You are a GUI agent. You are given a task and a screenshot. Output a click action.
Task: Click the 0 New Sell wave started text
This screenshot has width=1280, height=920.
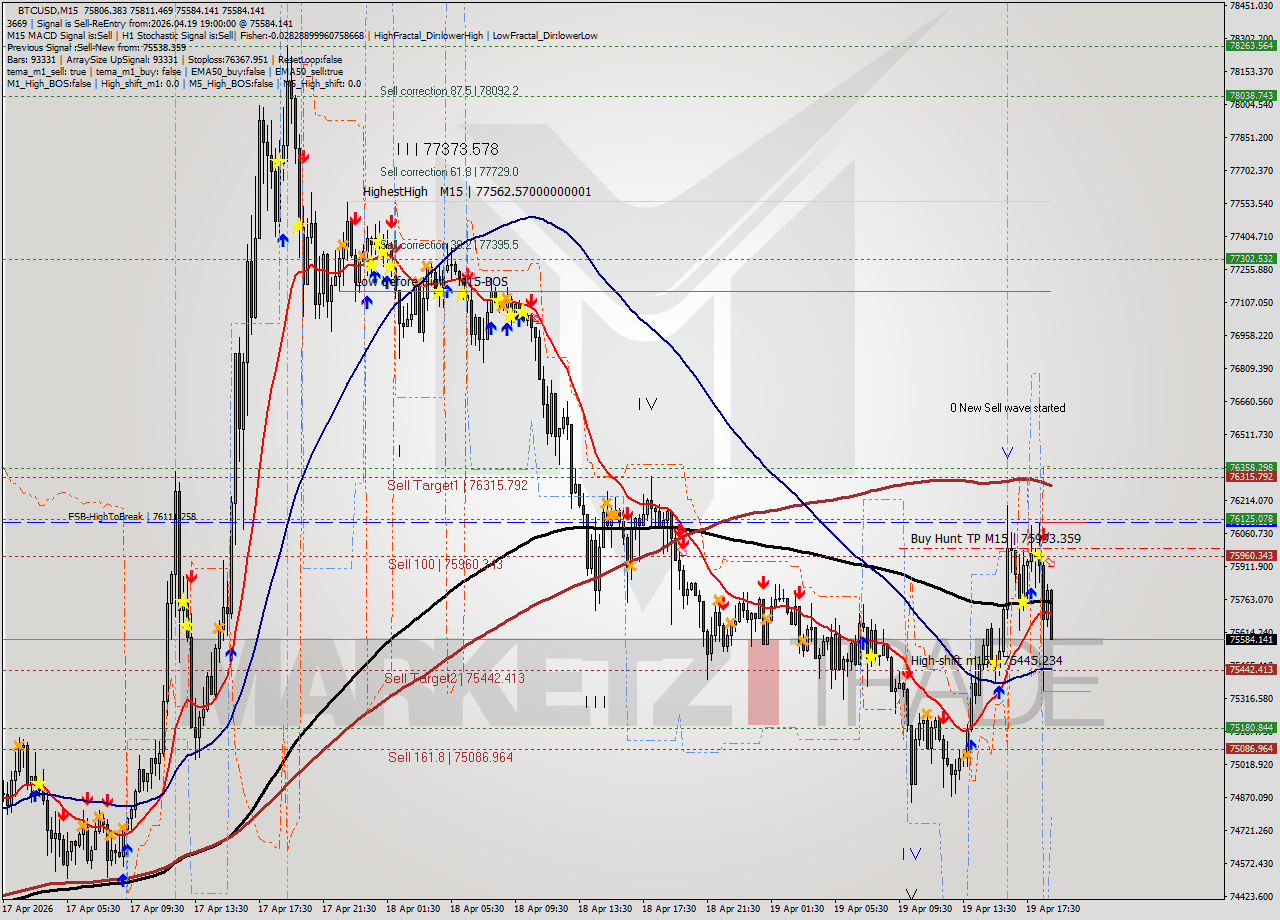[x=1008, y=408]
